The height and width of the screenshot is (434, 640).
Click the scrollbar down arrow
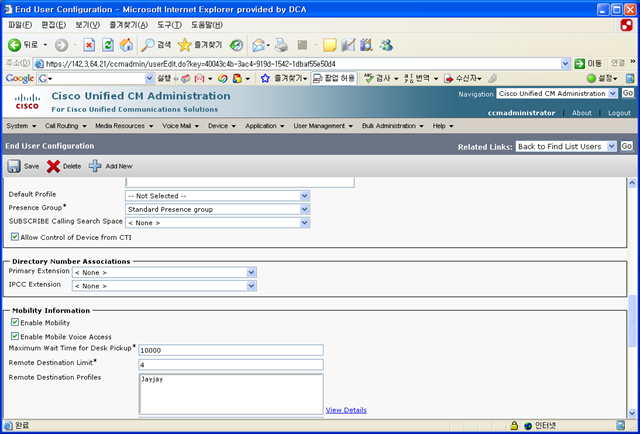[x=632, y=413]
